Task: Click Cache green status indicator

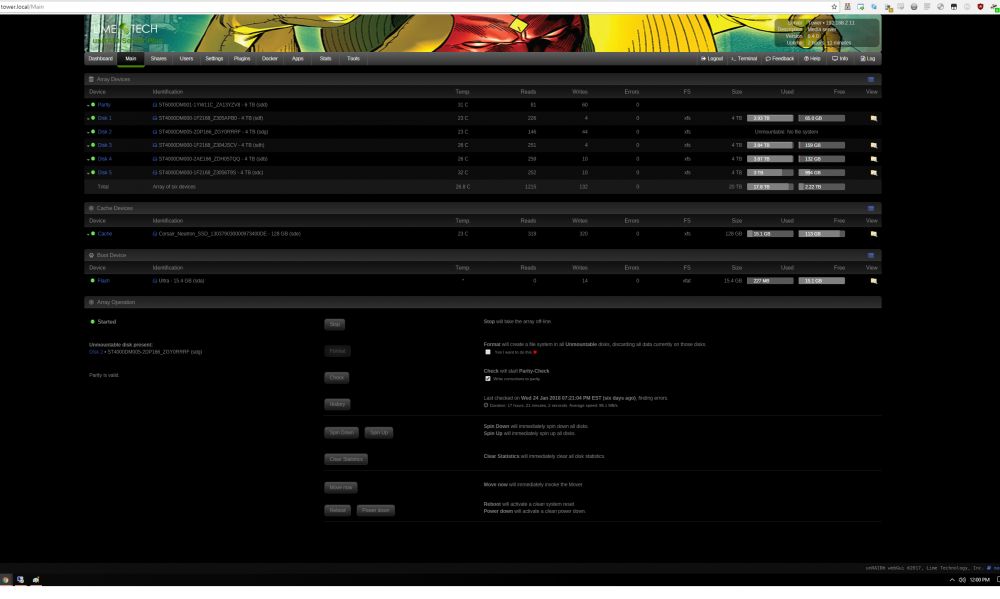Action: pos(93,234)
